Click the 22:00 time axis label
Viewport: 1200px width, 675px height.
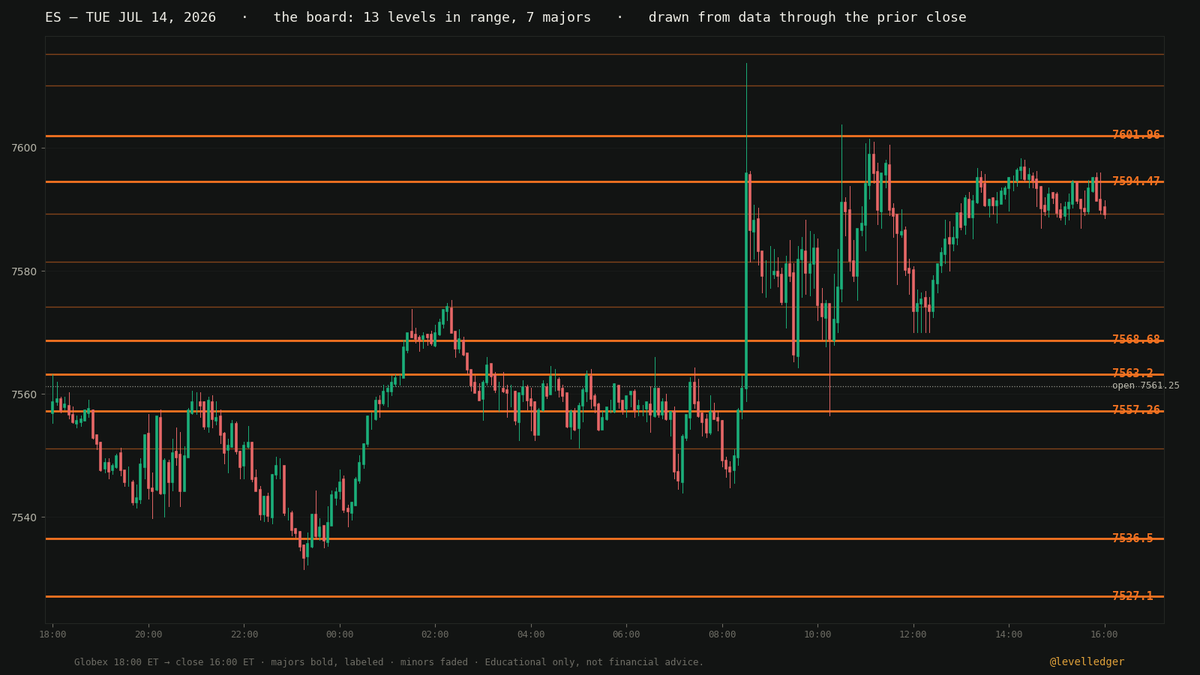(244, 634)
